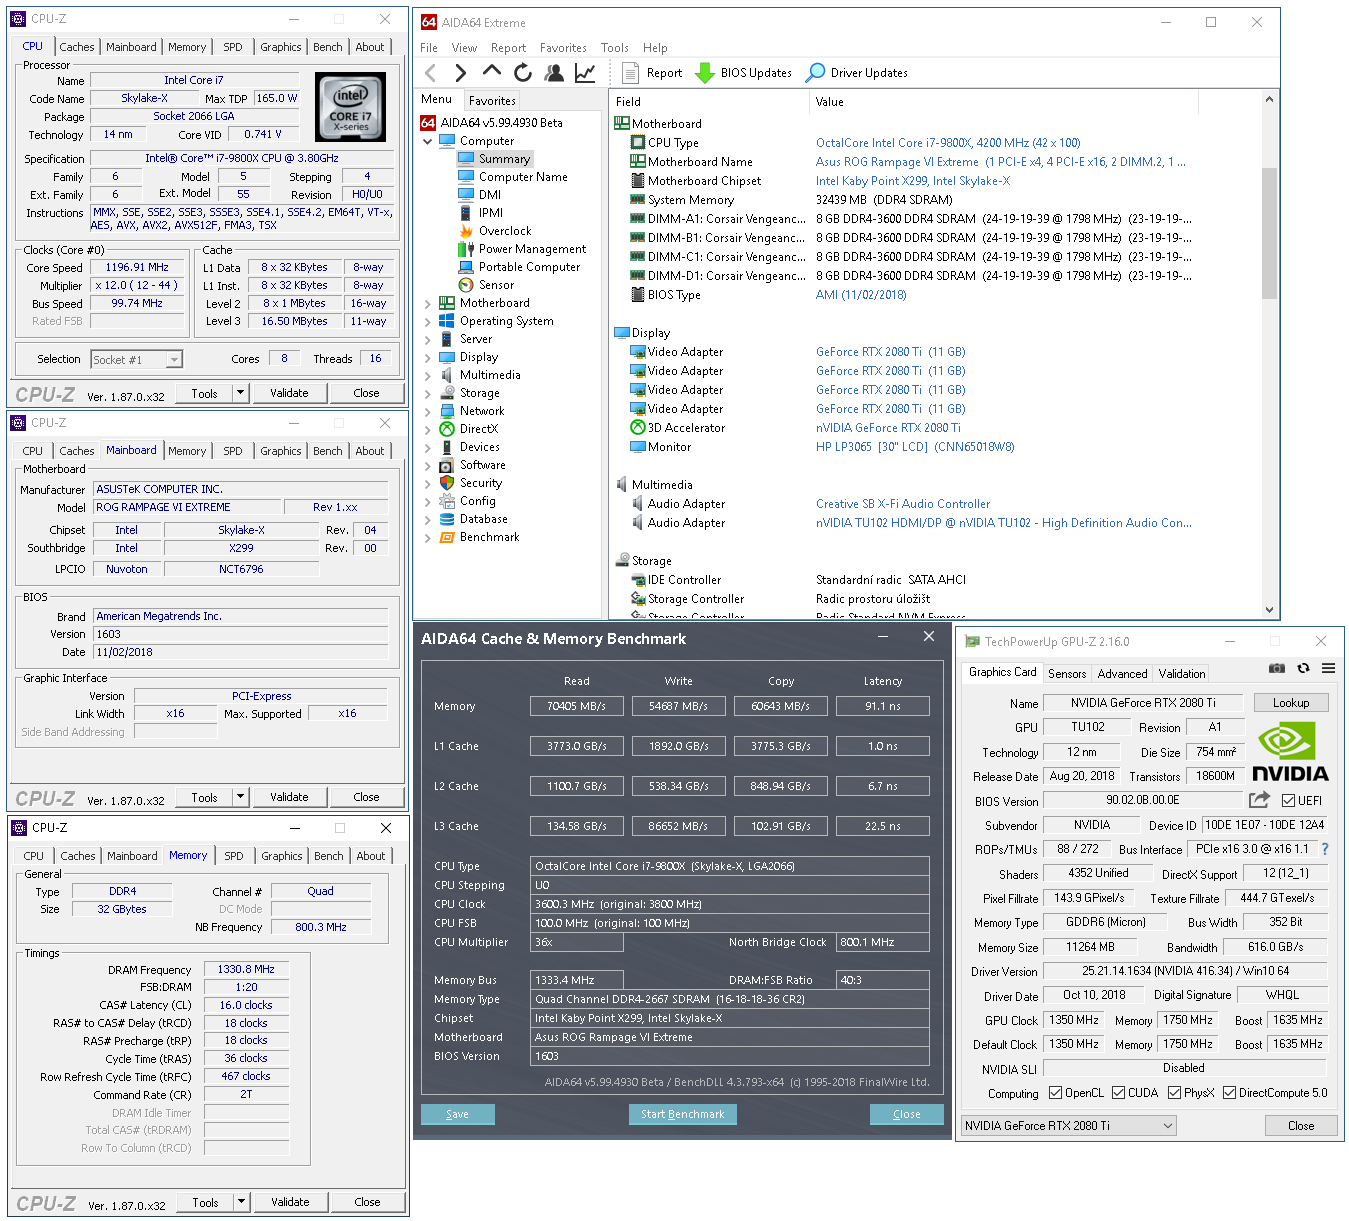
Task: Click the AIDA64 vertical scrollbar thumb
Action: point(1269,232)
